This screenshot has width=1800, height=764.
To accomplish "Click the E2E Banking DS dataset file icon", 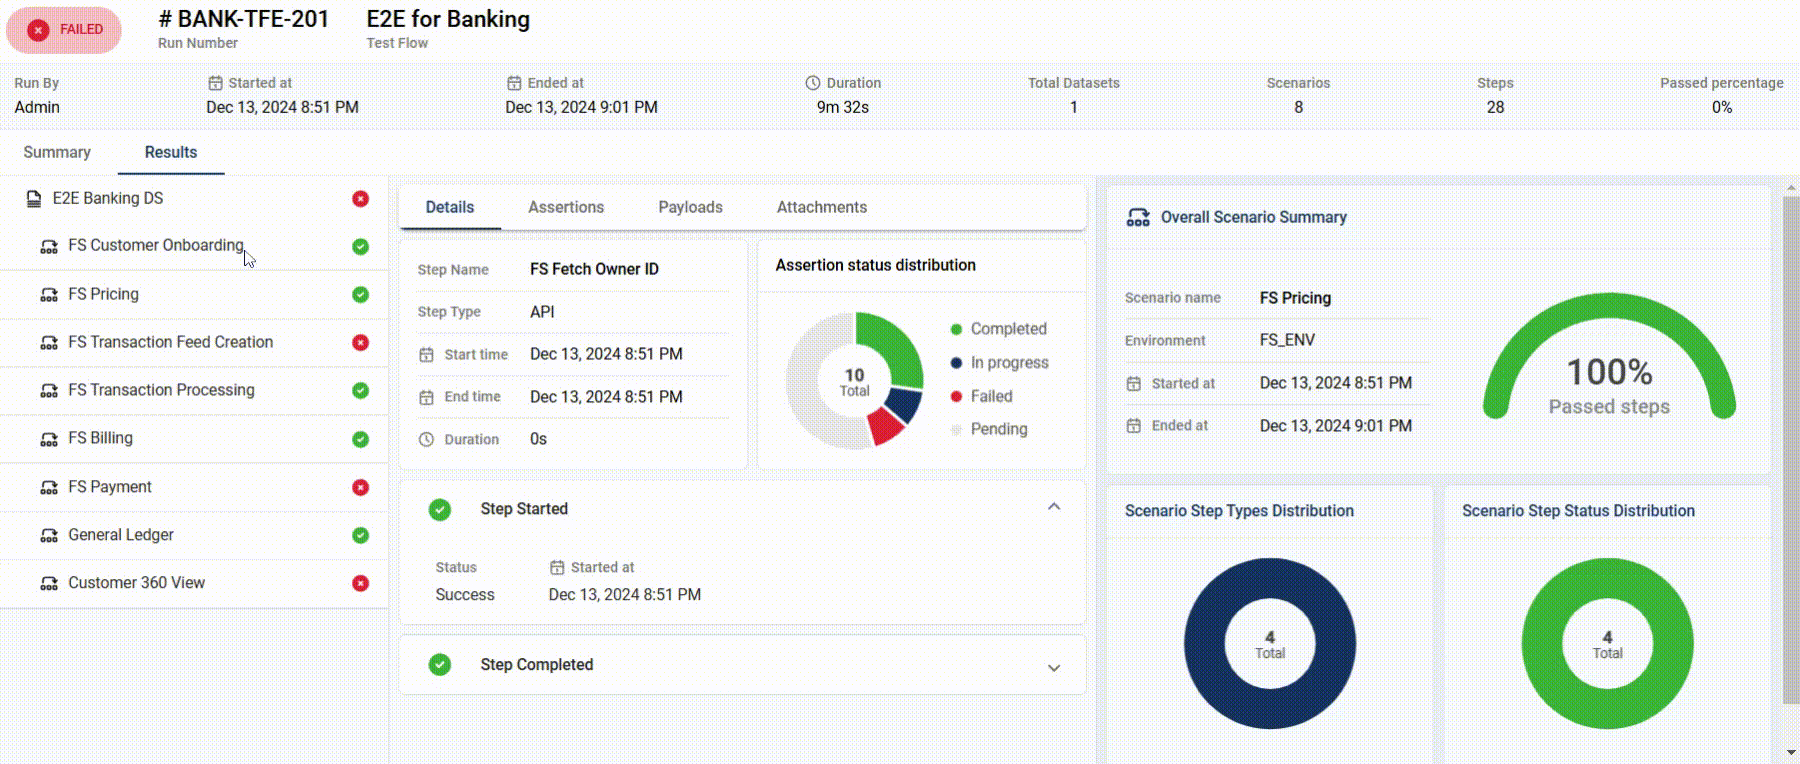I will pos(34,199).
